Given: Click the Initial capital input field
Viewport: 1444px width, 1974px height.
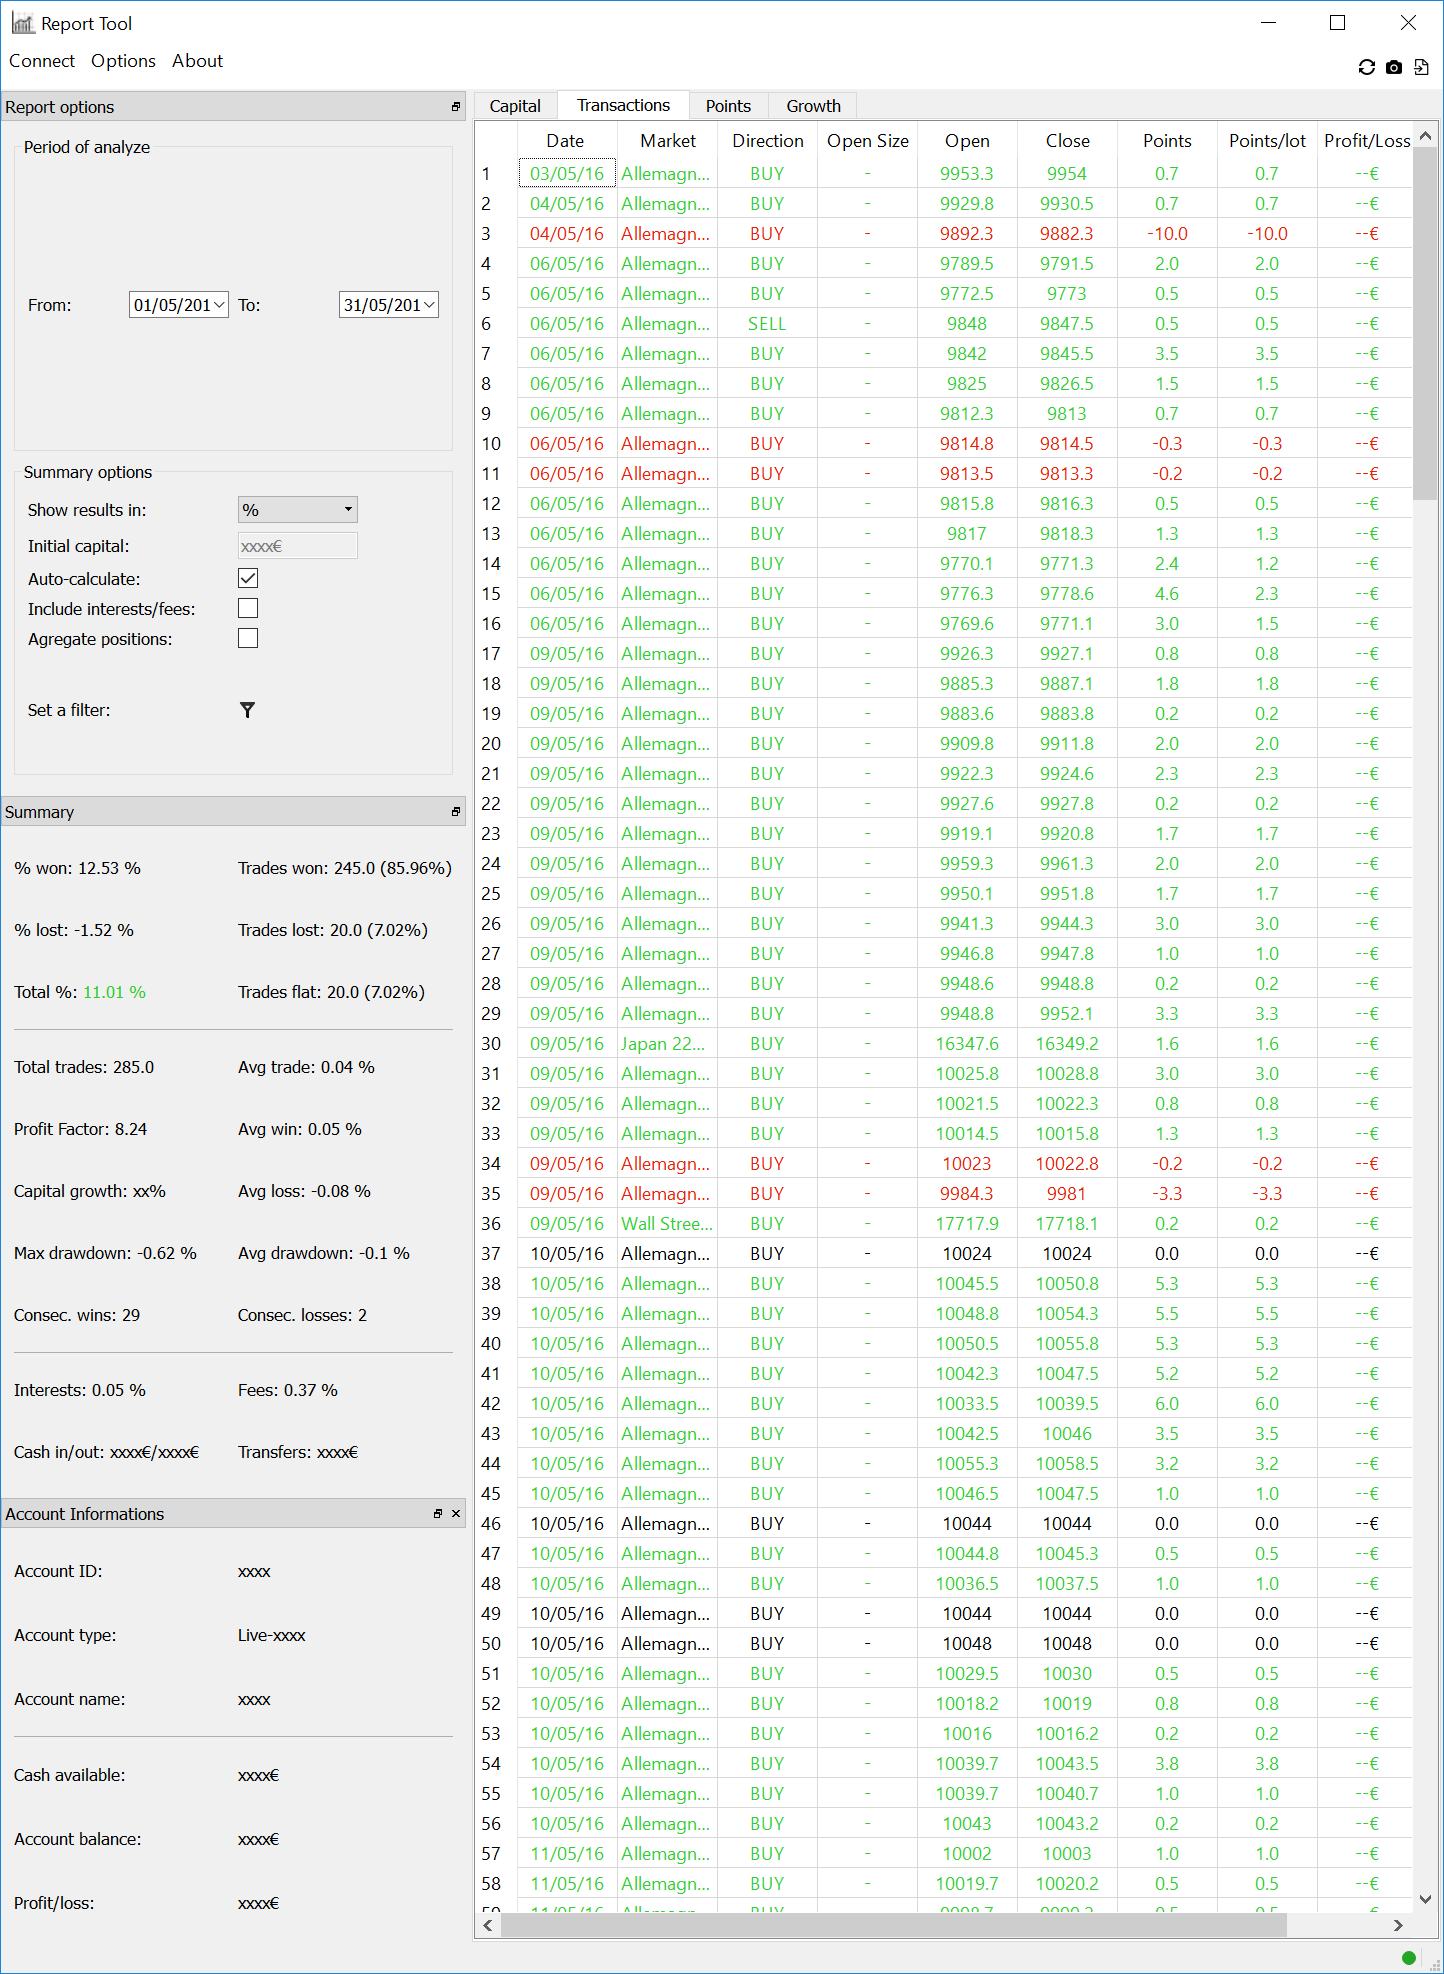Looking at the screenshot, I should [298, 546].
